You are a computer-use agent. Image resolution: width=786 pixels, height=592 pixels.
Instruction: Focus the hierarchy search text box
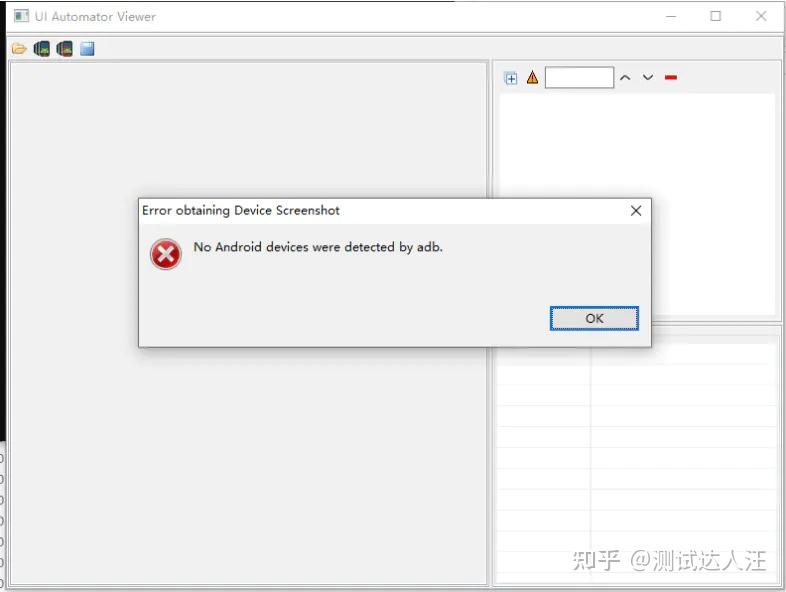click(579, 77)
